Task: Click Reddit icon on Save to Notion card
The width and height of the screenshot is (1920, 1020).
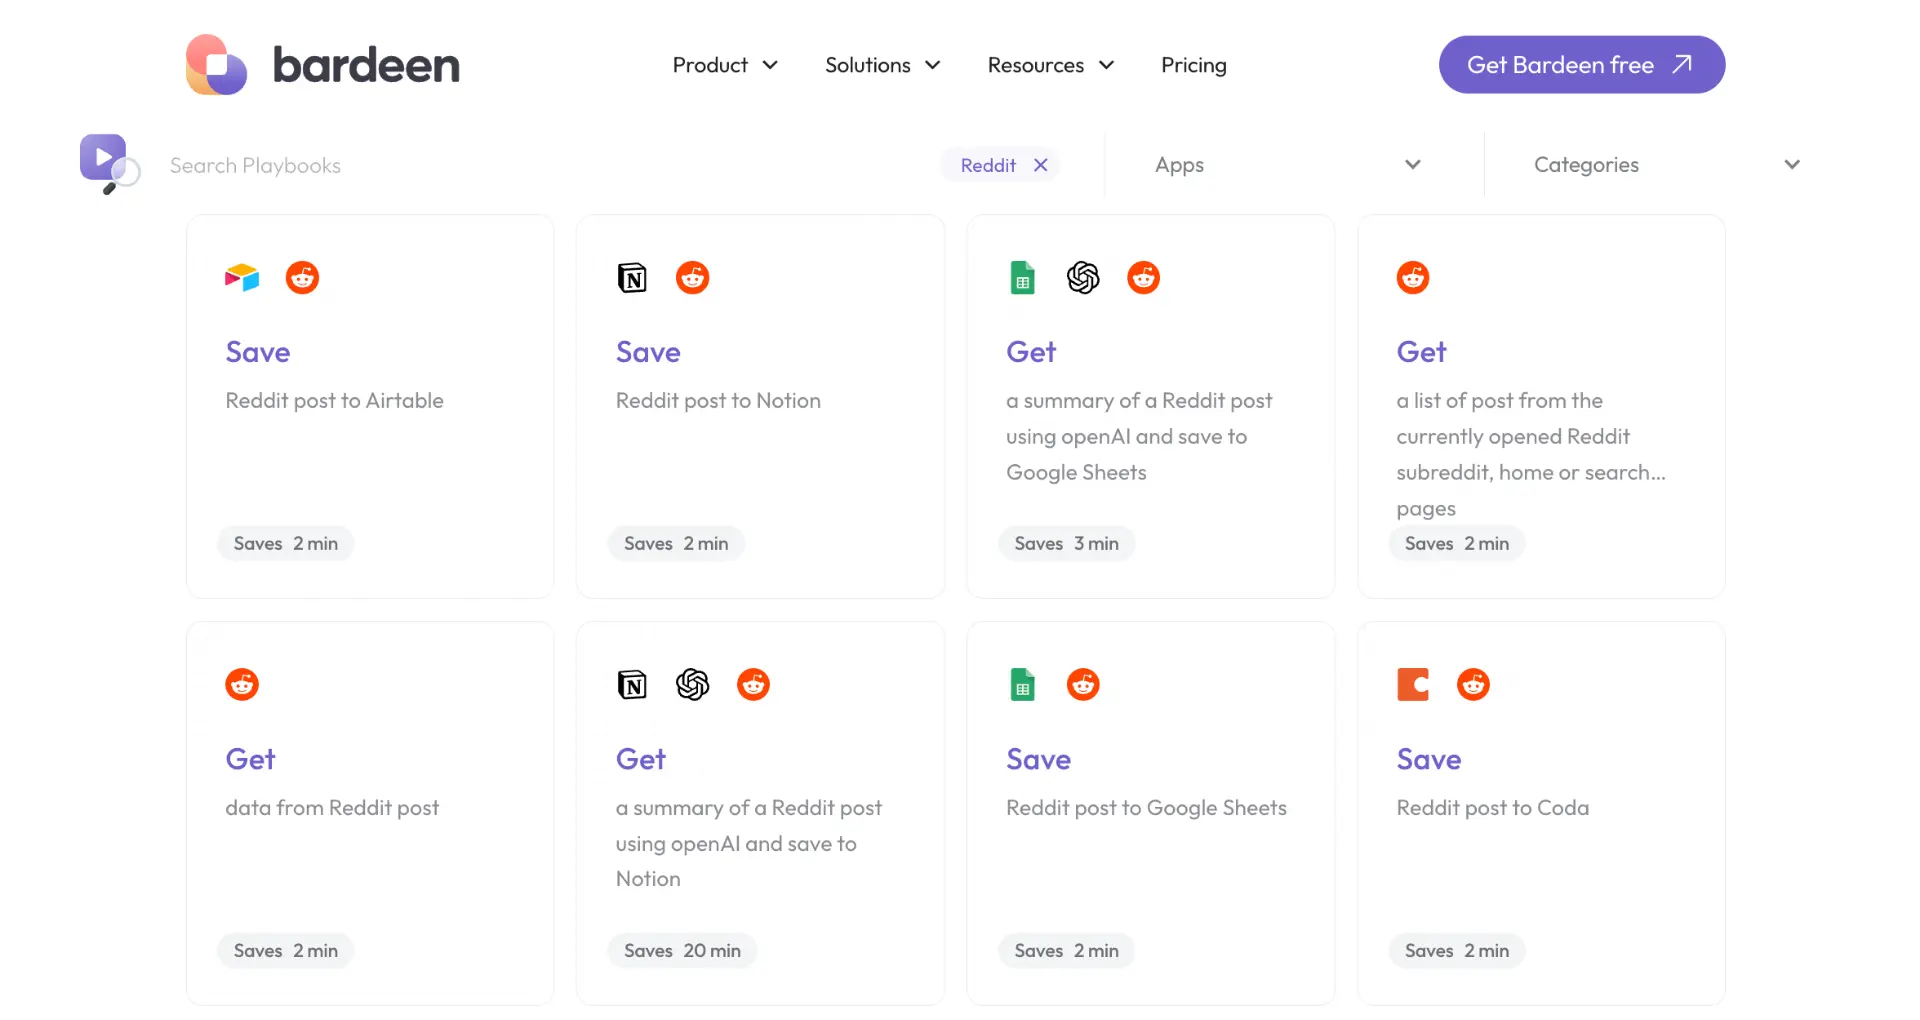Action: 692,277
